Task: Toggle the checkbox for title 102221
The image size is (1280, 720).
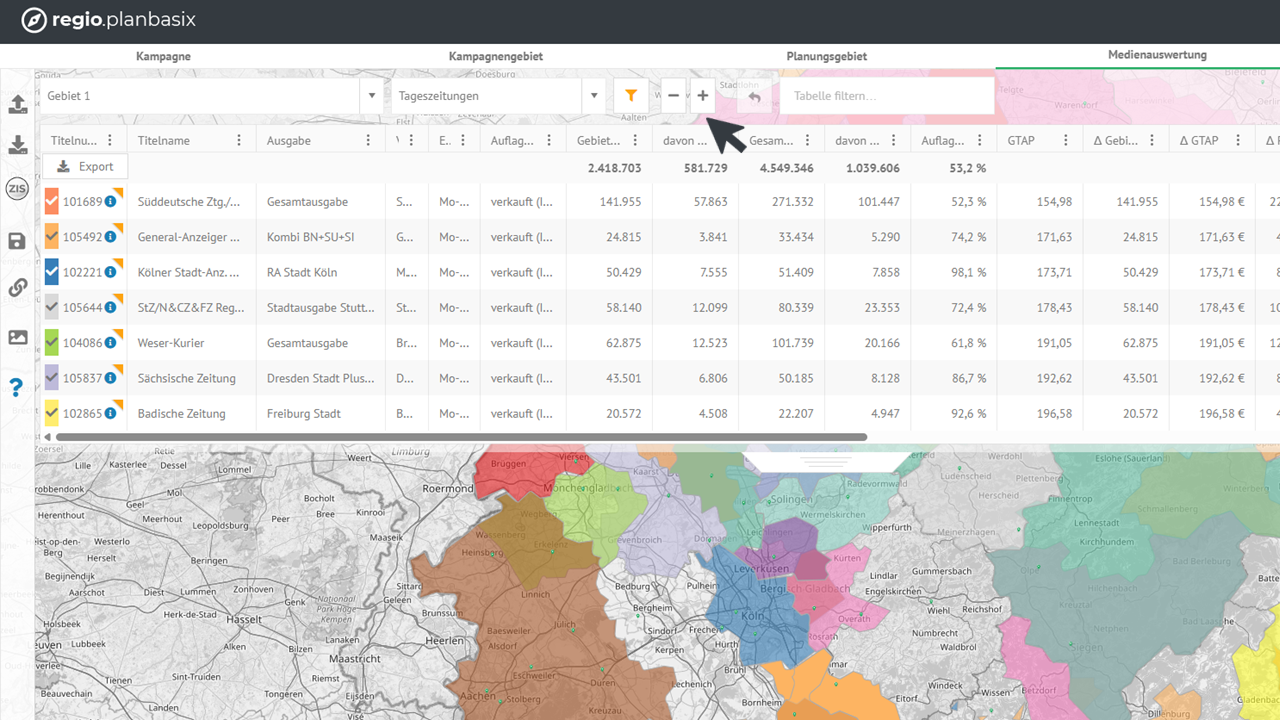Action: 52,272
